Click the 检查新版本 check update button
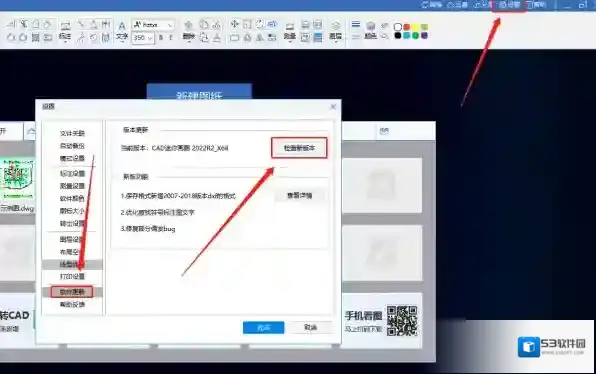596x374 pixels. tap(299, 148)
